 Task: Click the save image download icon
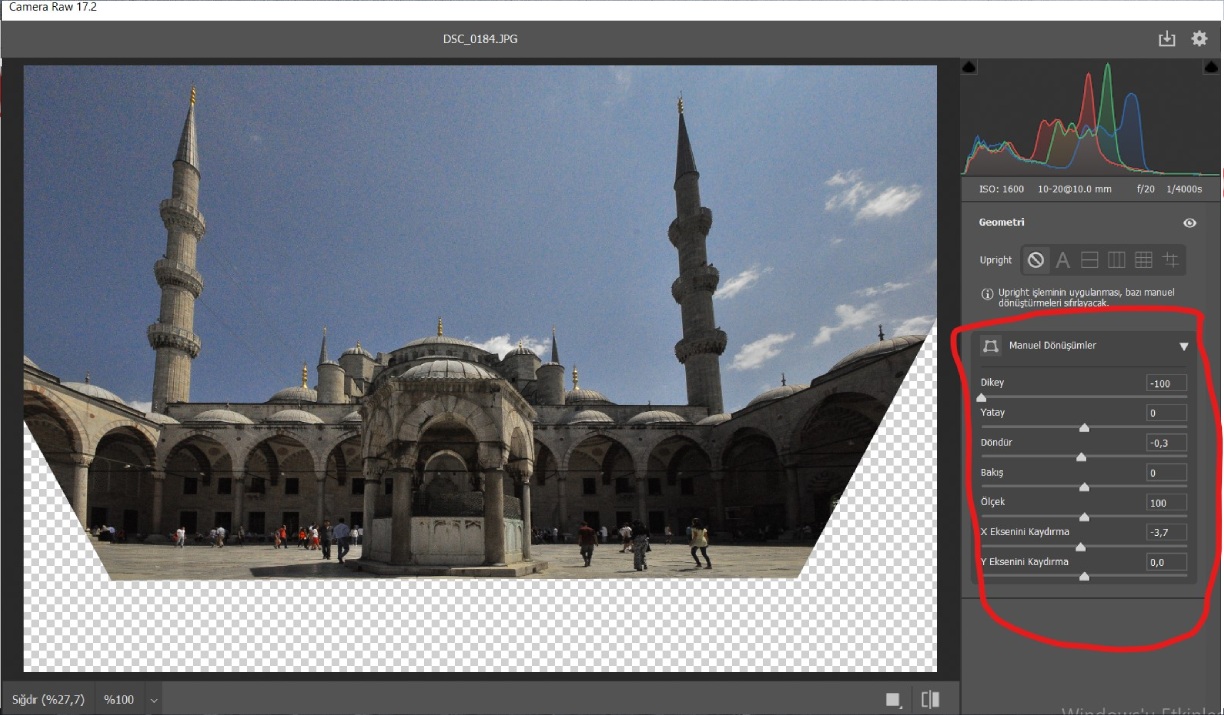(x=1166, y=39)
